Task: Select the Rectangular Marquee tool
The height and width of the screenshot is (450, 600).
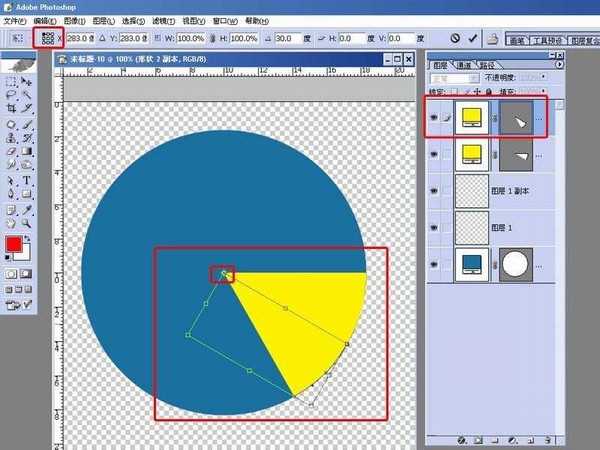Action: (11, 82)
